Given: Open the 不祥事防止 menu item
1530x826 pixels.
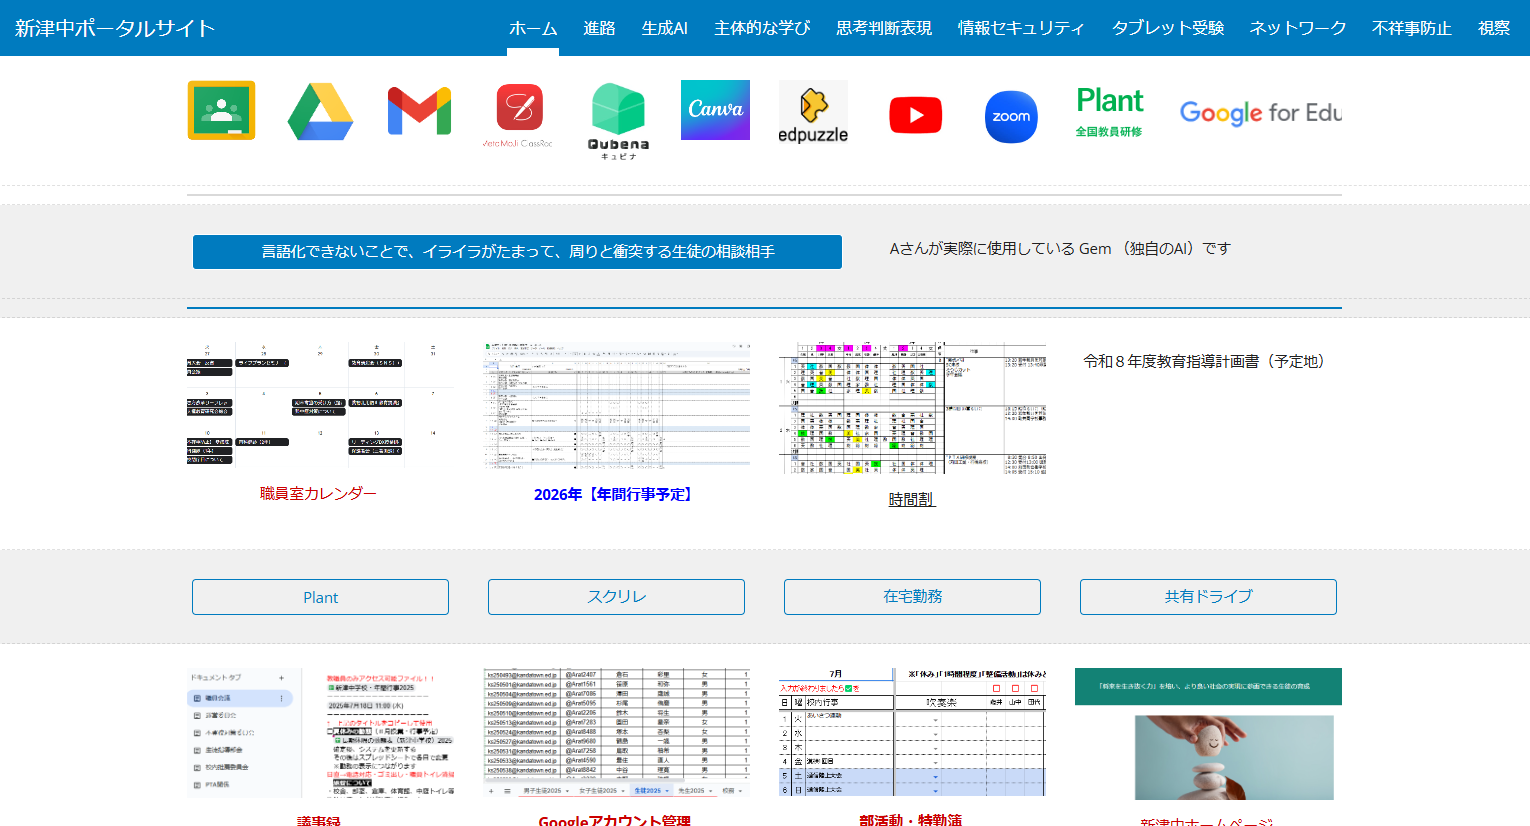Looking at the screenshot, I should coord(1412,28).
